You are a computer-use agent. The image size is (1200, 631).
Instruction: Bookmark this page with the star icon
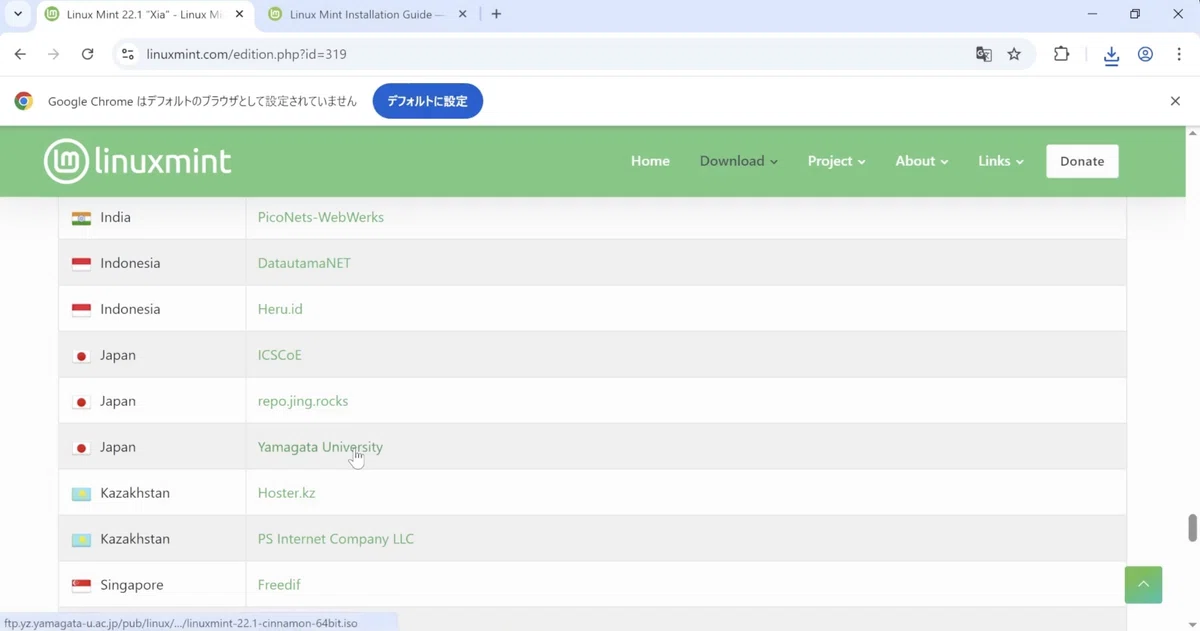1014,54
